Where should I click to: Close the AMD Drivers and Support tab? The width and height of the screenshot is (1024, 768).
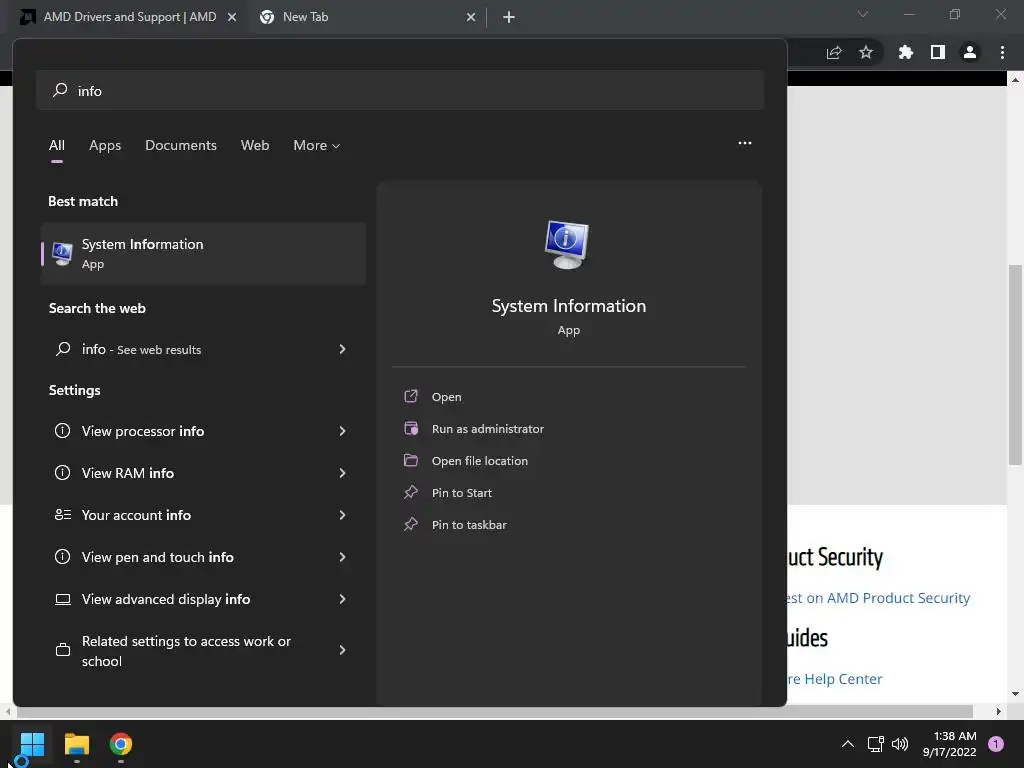[x=232, y=17]
